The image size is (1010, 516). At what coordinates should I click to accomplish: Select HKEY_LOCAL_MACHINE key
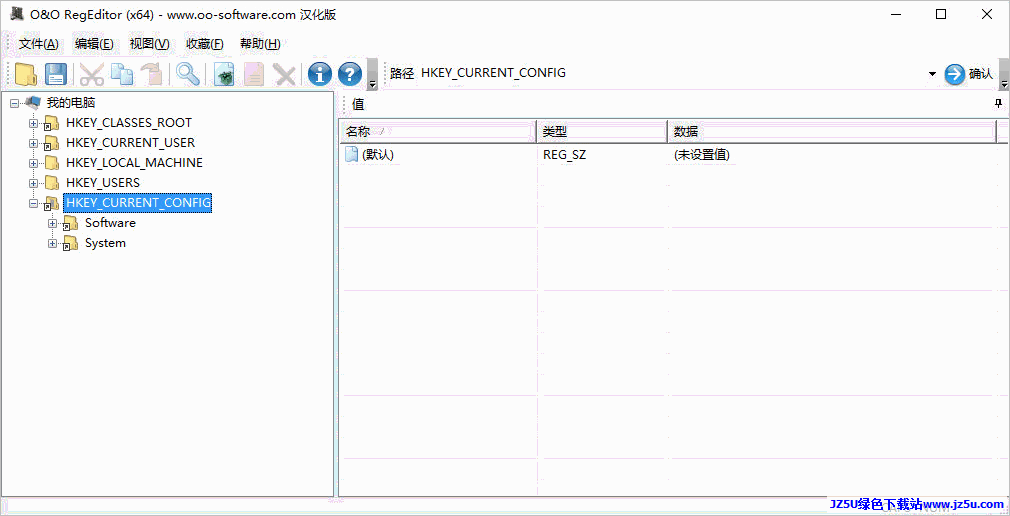tap(134, 162)
